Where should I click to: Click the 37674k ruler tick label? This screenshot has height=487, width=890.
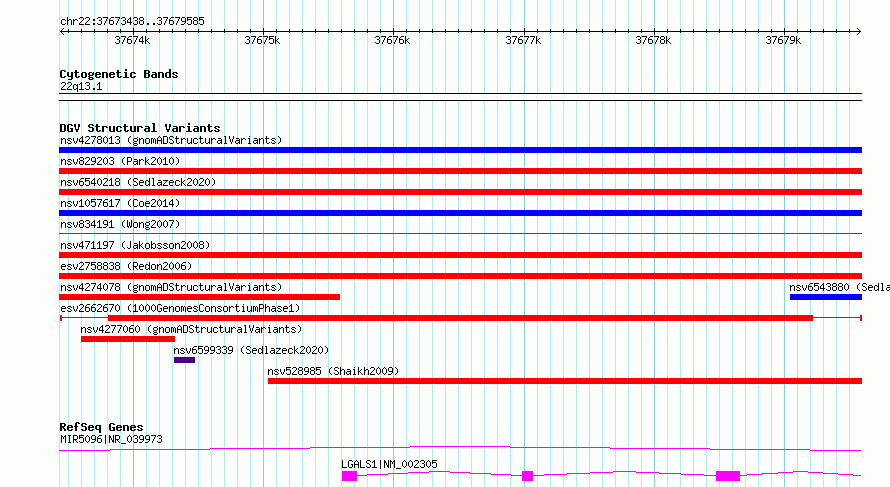[132, 40]
